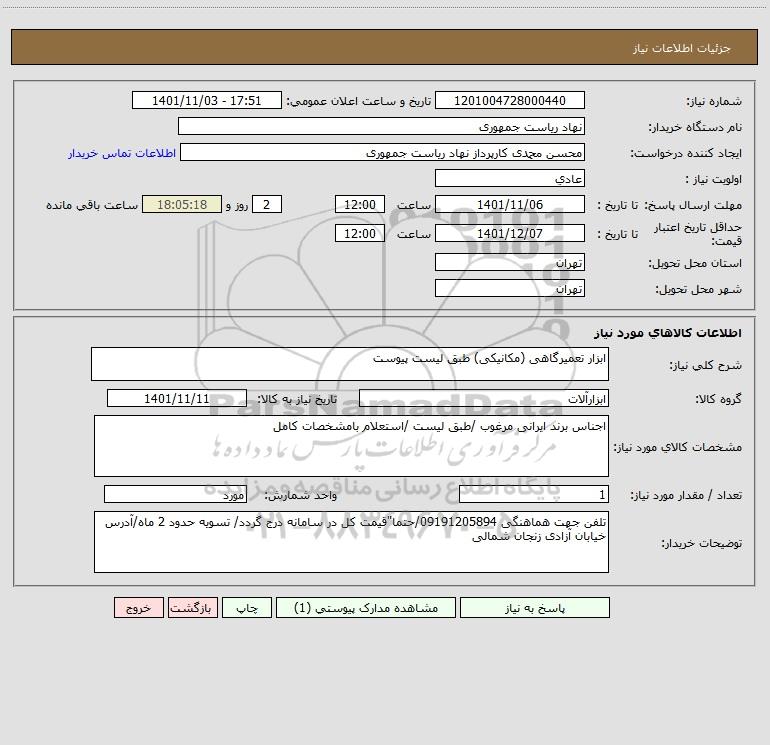770x745 pixels.
Task: Click quantity field containing '1'
Action: click(534, 494)
